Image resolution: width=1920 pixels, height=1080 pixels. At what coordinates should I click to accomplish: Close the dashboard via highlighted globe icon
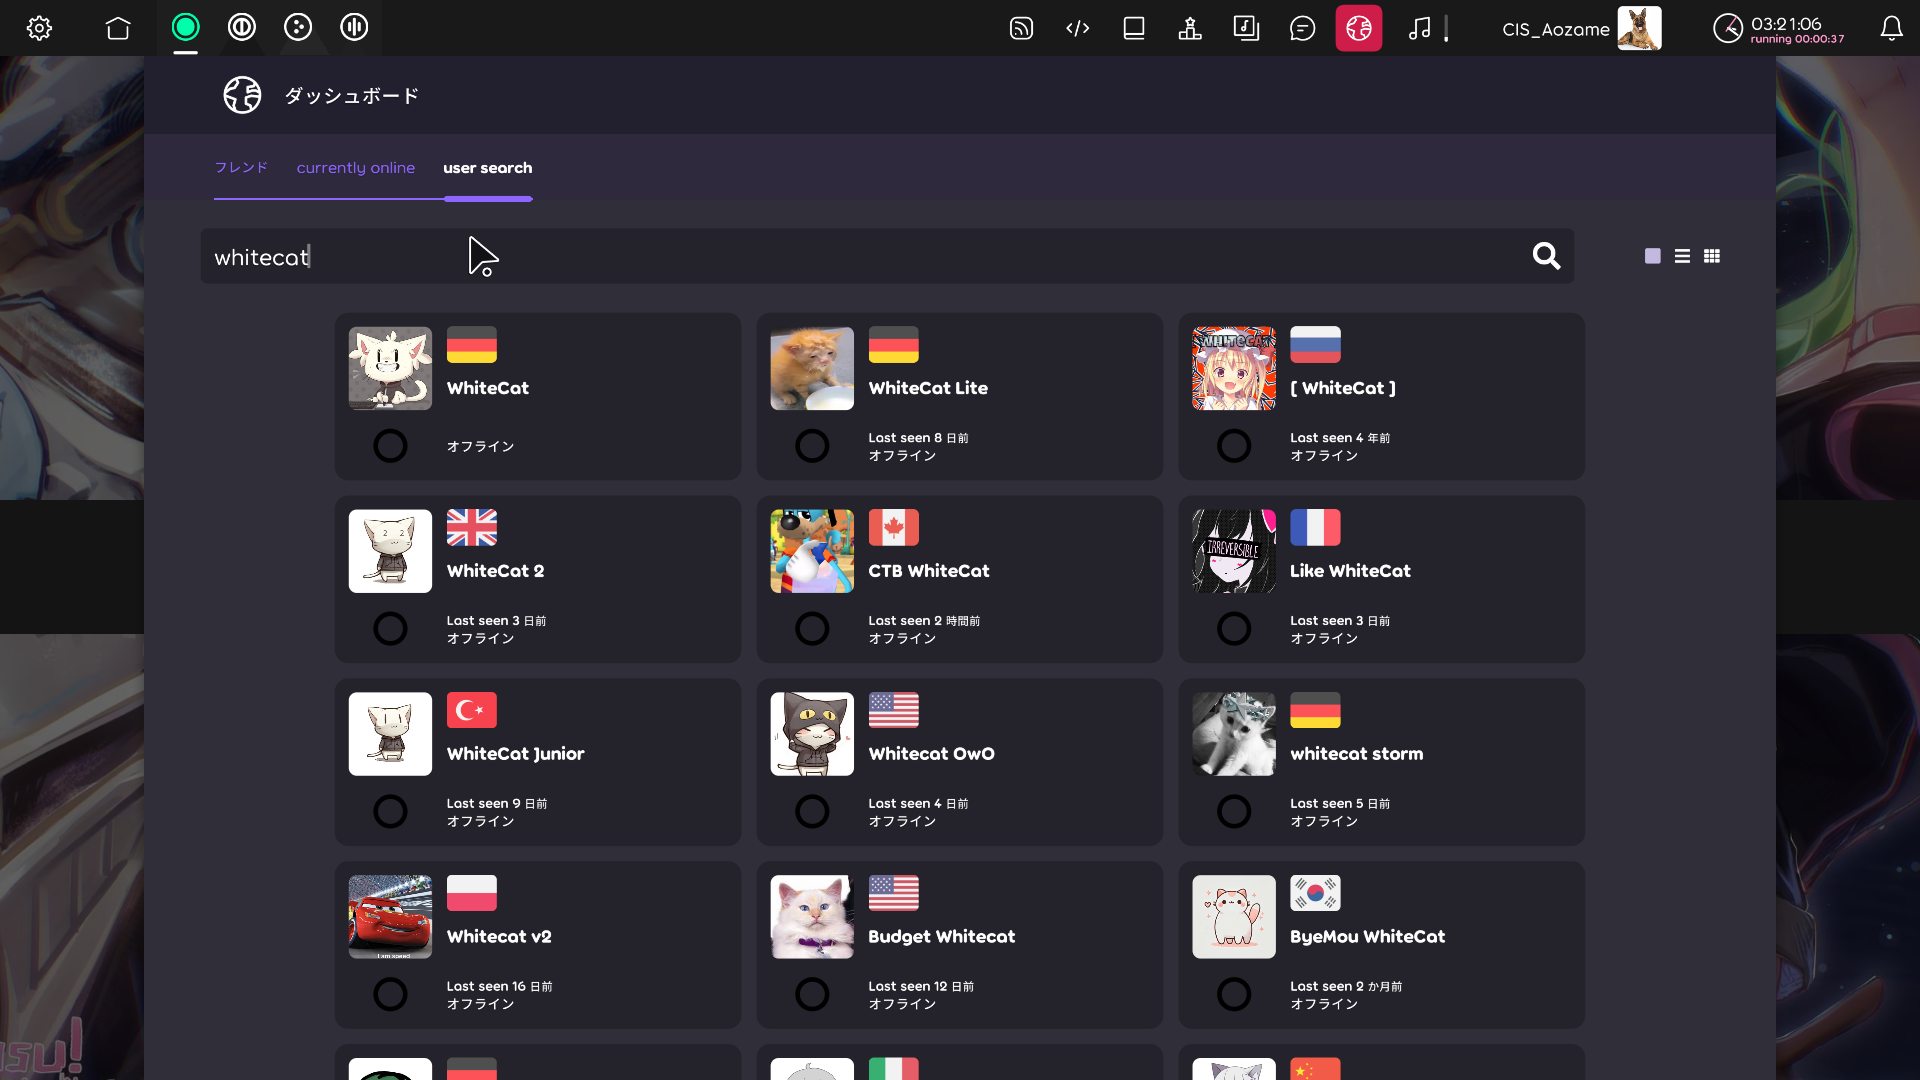point(1358,28)
